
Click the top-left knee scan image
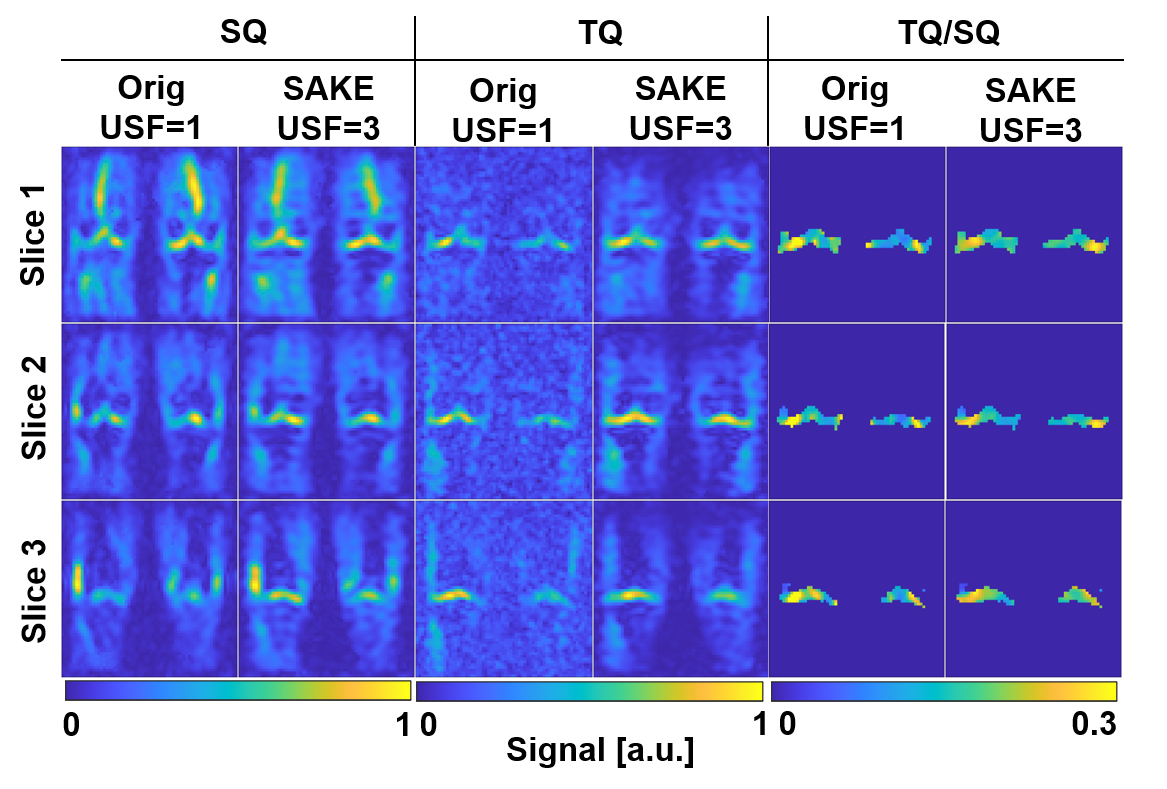tap(150, 234)
